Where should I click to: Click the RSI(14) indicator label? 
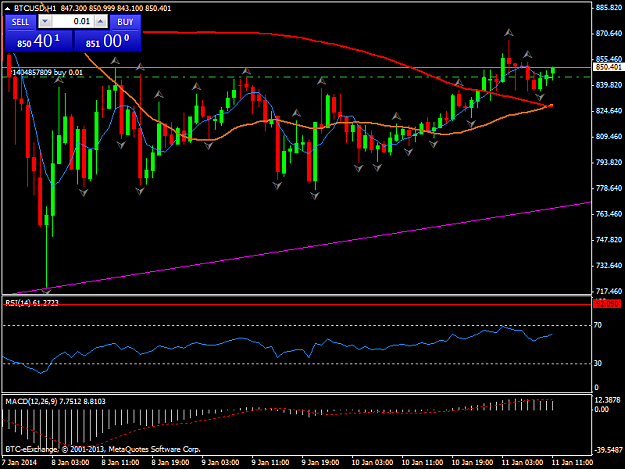click(x=32, y=303)
